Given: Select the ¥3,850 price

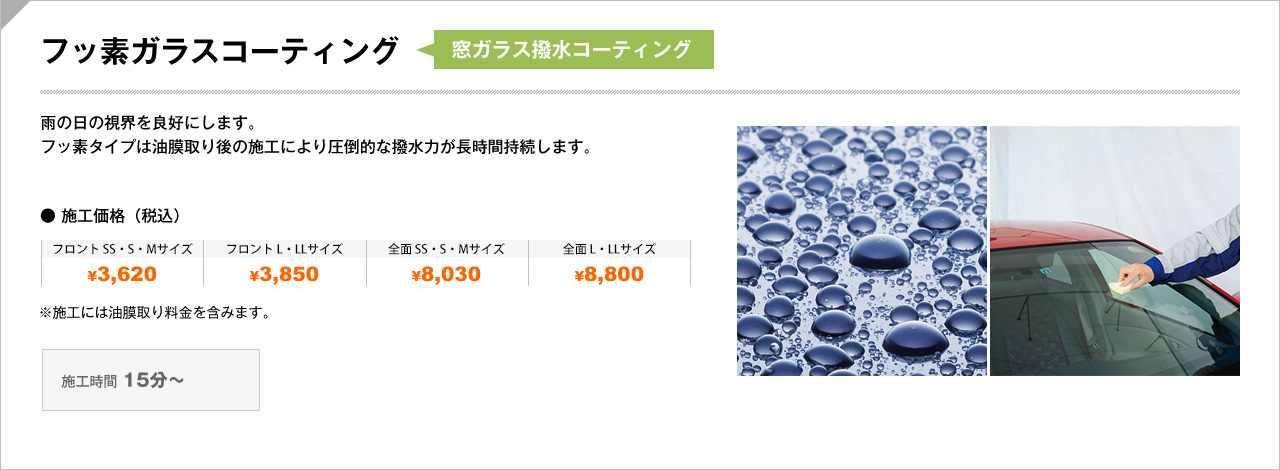Looking at the screenshot, I should point(285,275).
